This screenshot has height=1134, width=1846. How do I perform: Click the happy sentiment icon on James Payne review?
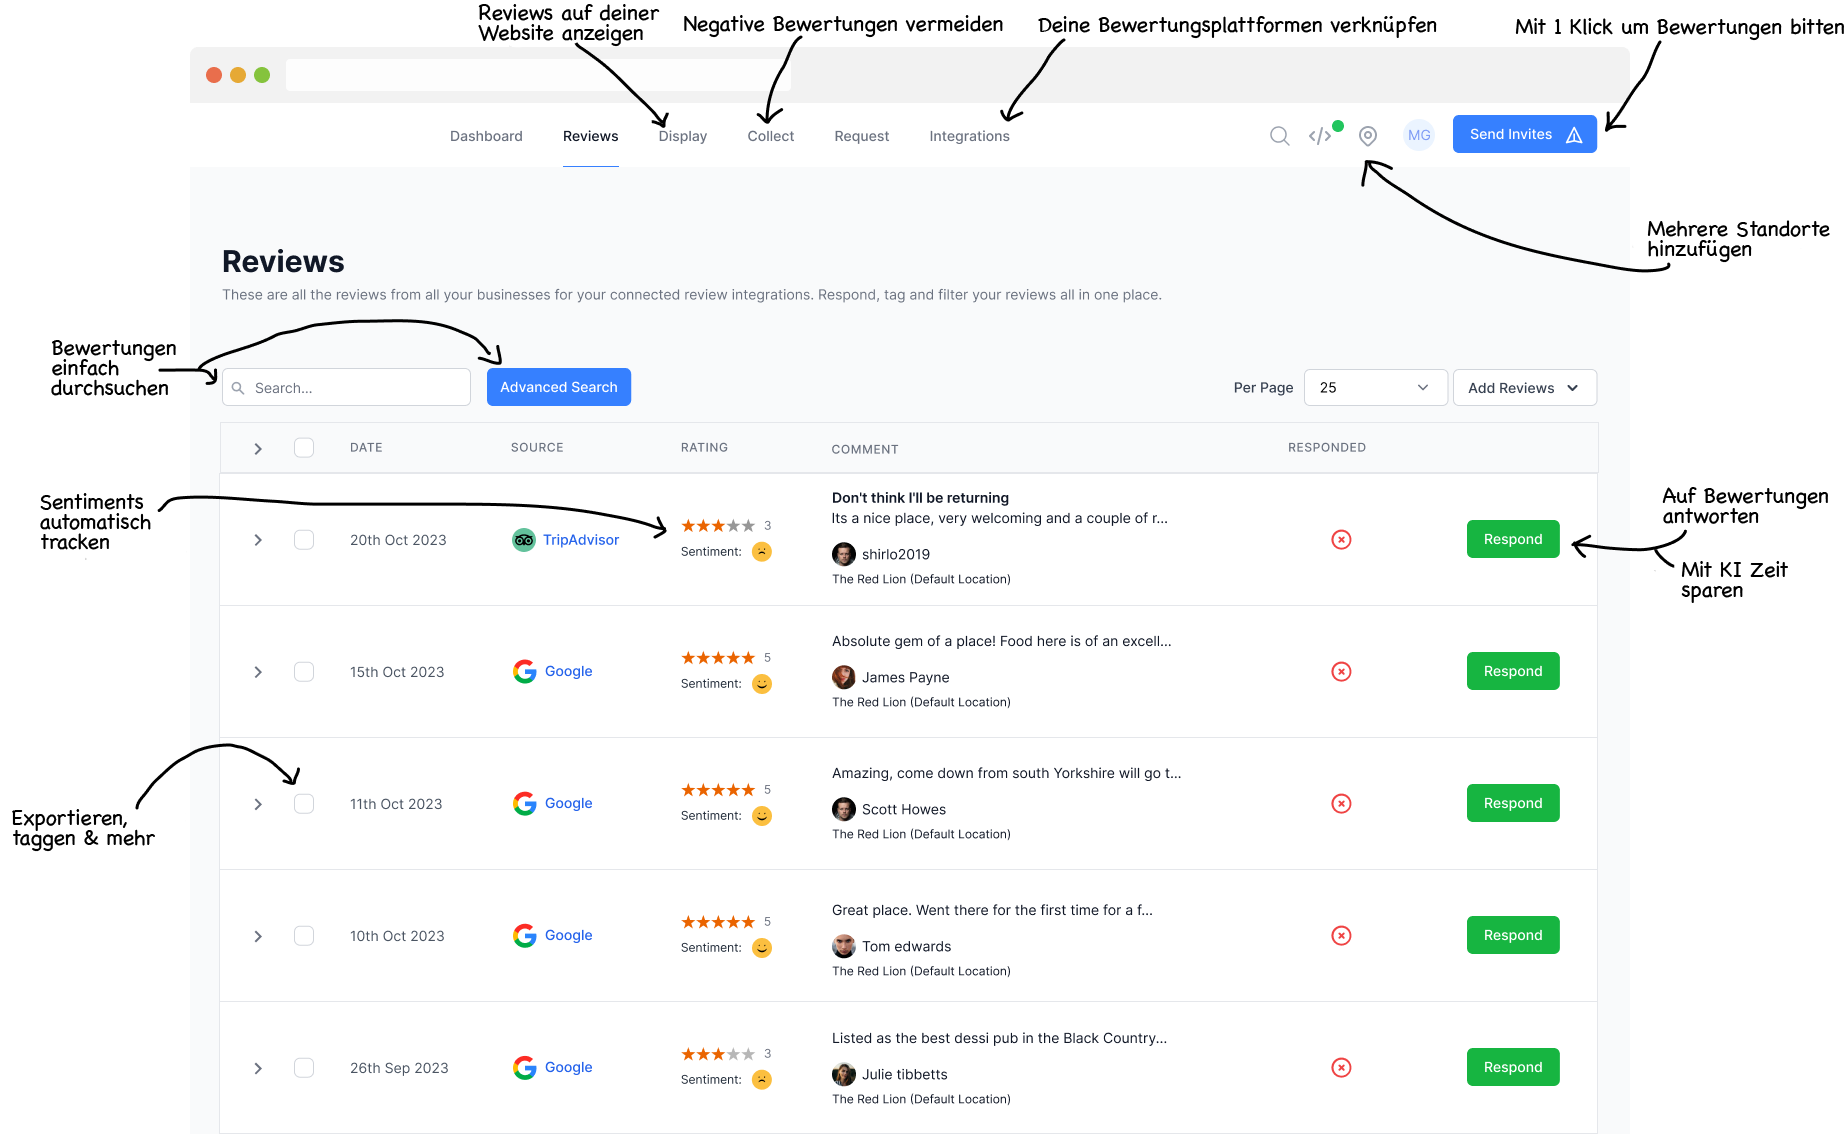[762, 684]
